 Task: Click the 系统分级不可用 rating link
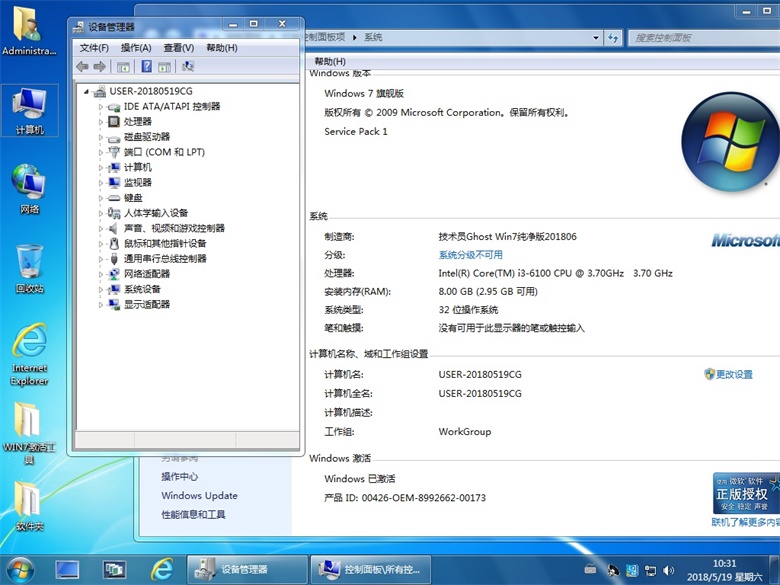(470, 255)
